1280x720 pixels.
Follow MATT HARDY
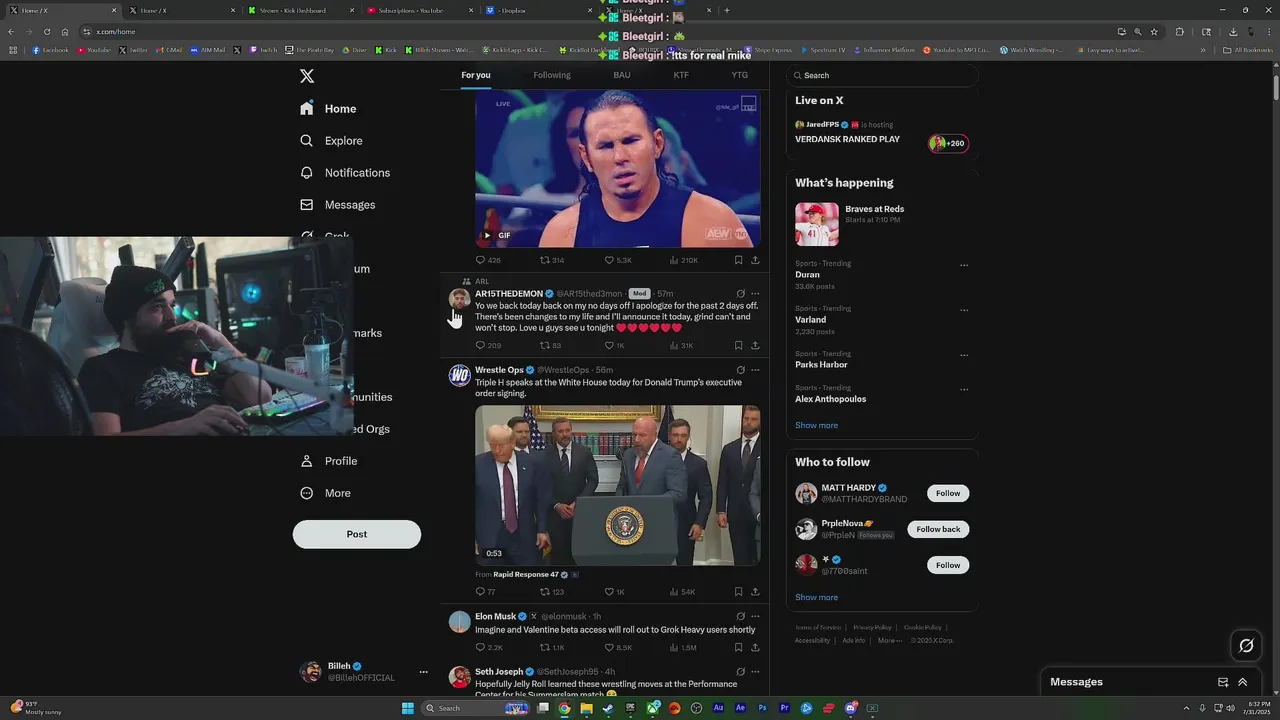tap(948, 493)
